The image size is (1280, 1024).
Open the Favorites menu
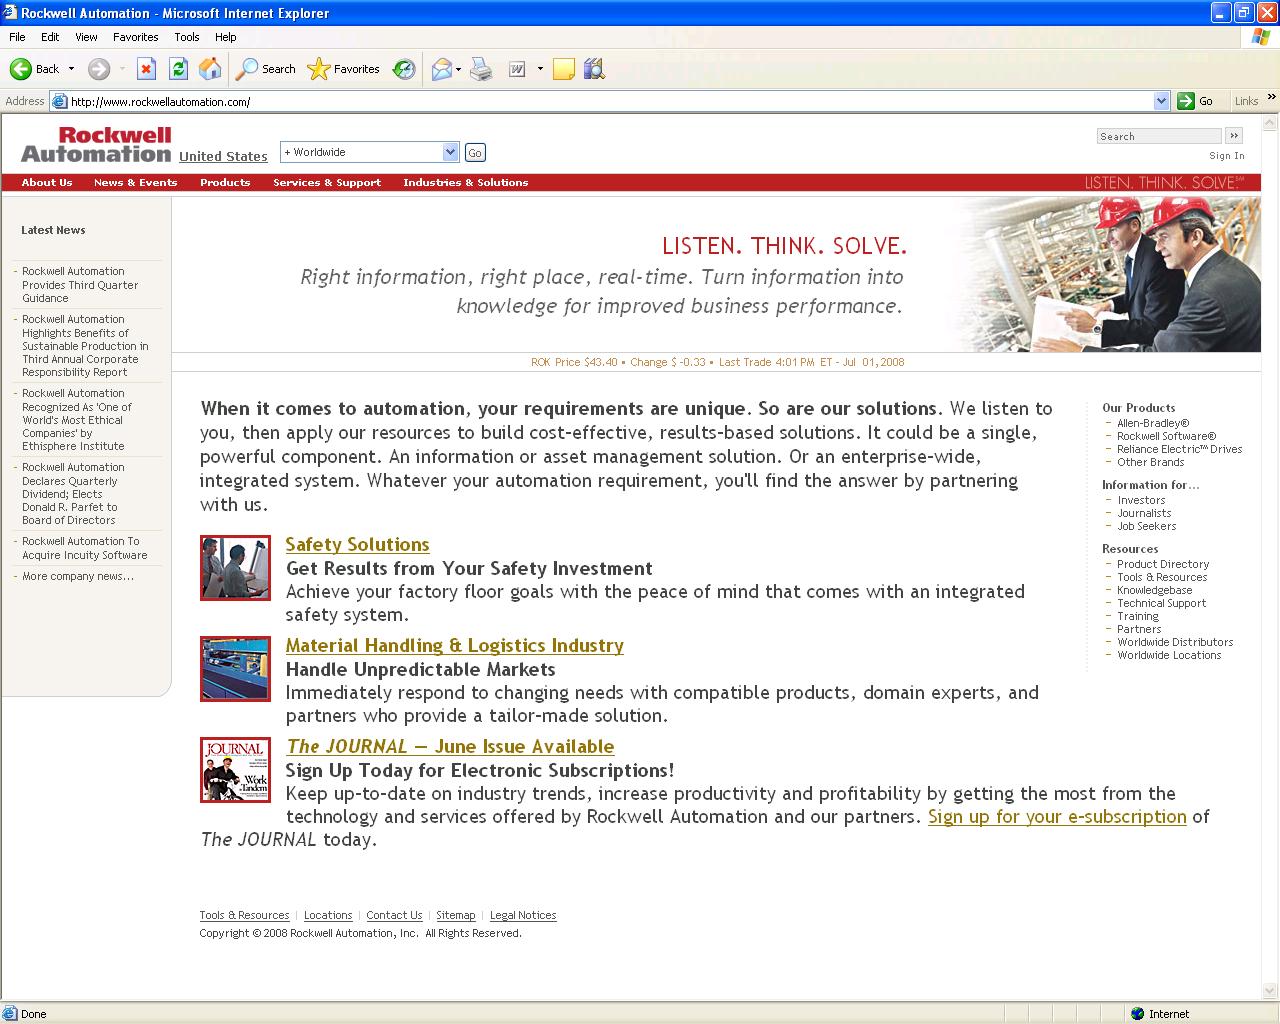tap(136, 37)
